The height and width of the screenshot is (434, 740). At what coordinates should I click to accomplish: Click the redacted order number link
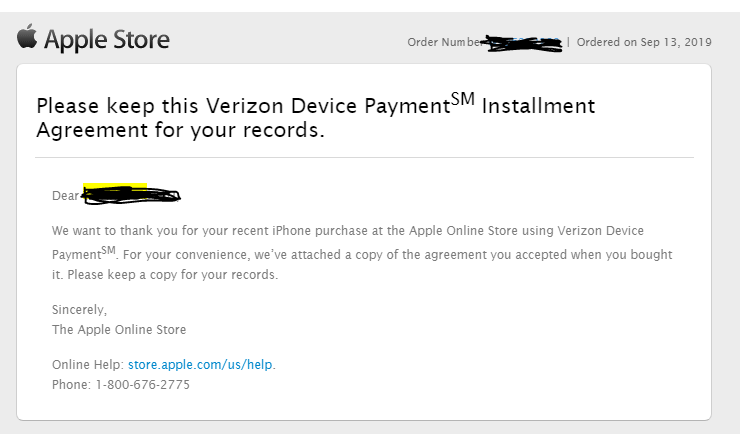click(522, 43)
